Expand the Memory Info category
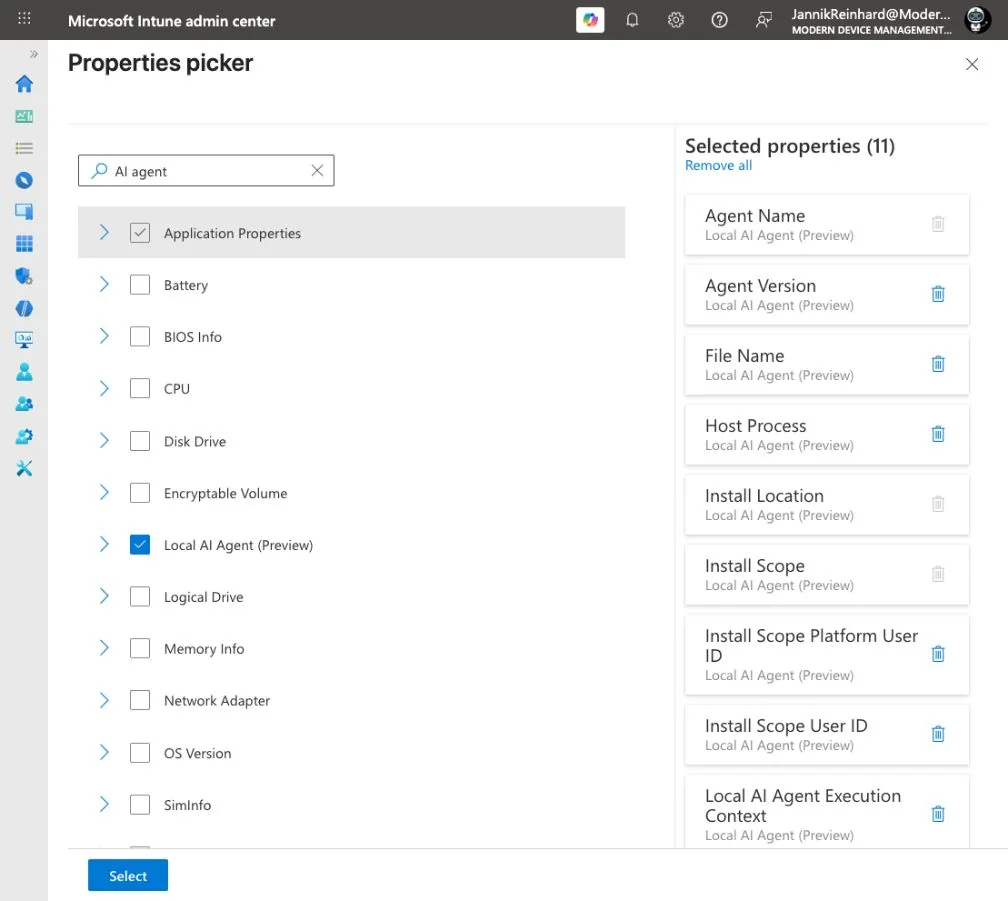 point(104,648)
